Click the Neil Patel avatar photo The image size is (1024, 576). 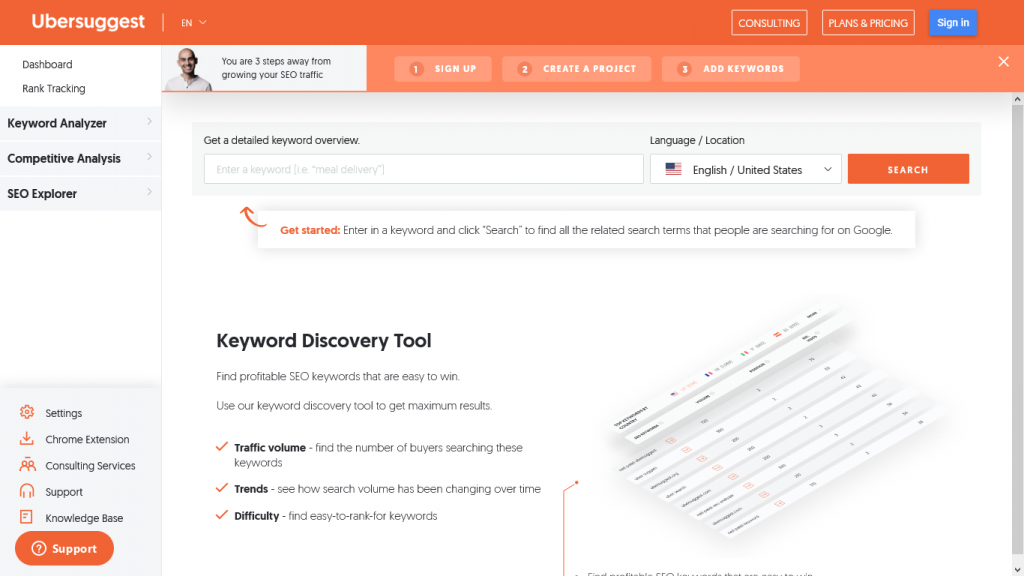(188, 69)
